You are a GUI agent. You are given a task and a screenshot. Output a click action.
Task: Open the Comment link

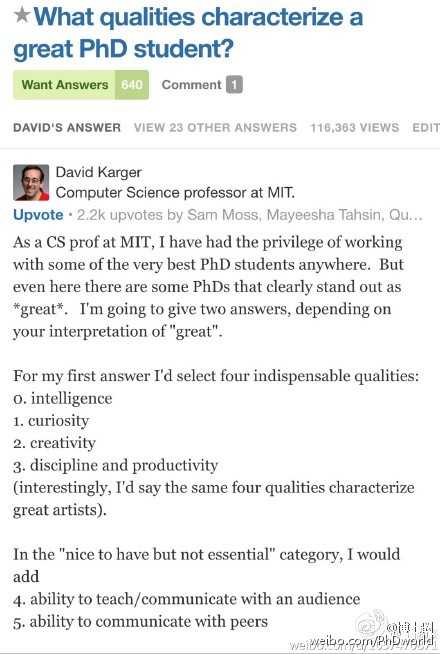[191, 85]
